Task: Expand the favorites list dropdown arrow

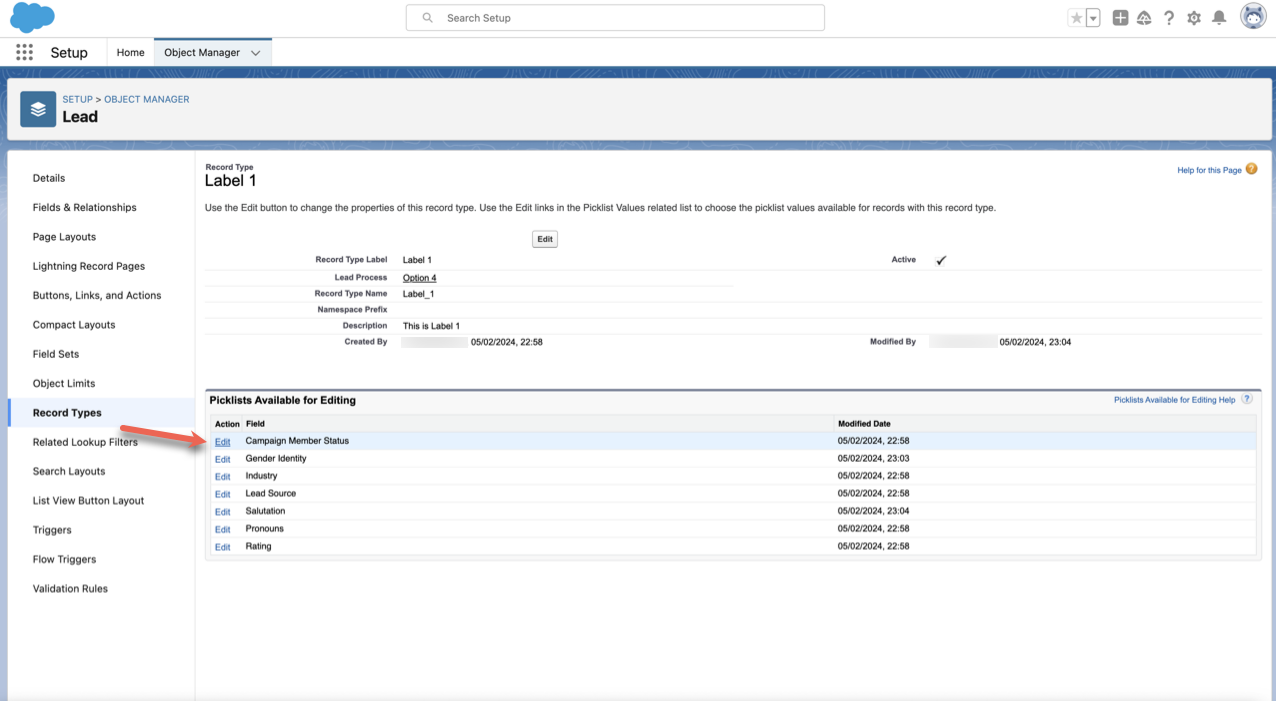Action: coord(1093,18)
